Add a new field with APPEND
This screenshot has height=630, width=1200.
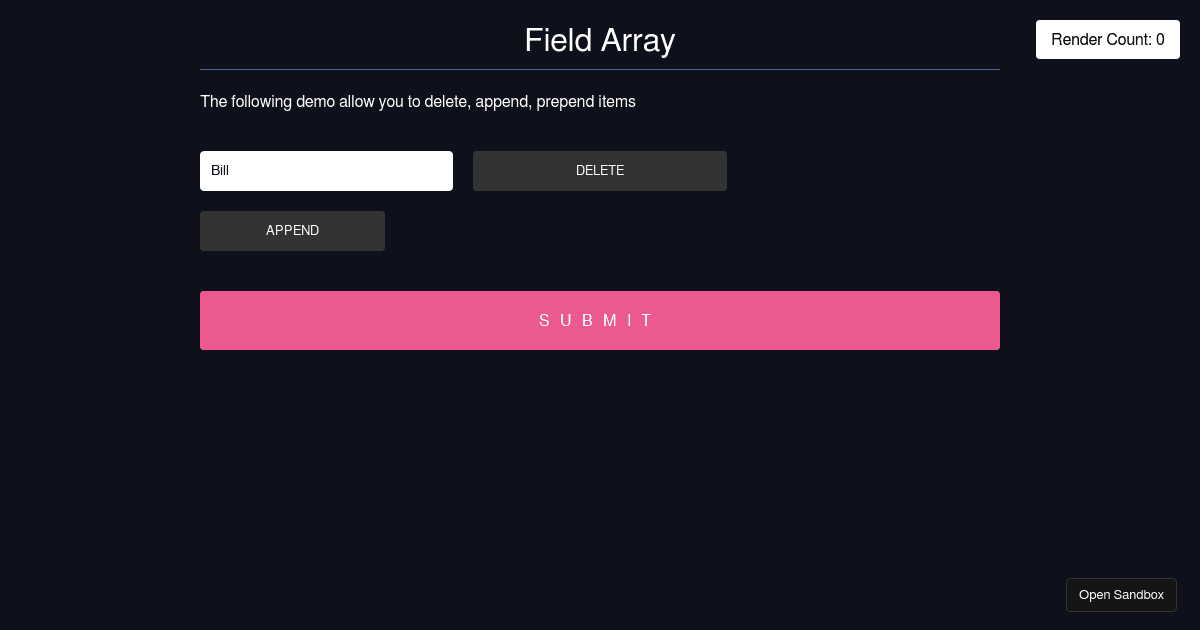292,231
